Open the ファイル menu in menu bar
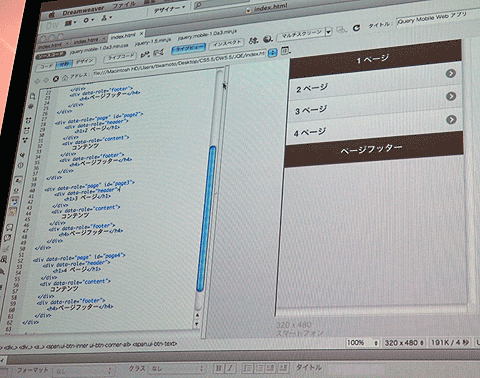480x378 pixels. [123, 6]
